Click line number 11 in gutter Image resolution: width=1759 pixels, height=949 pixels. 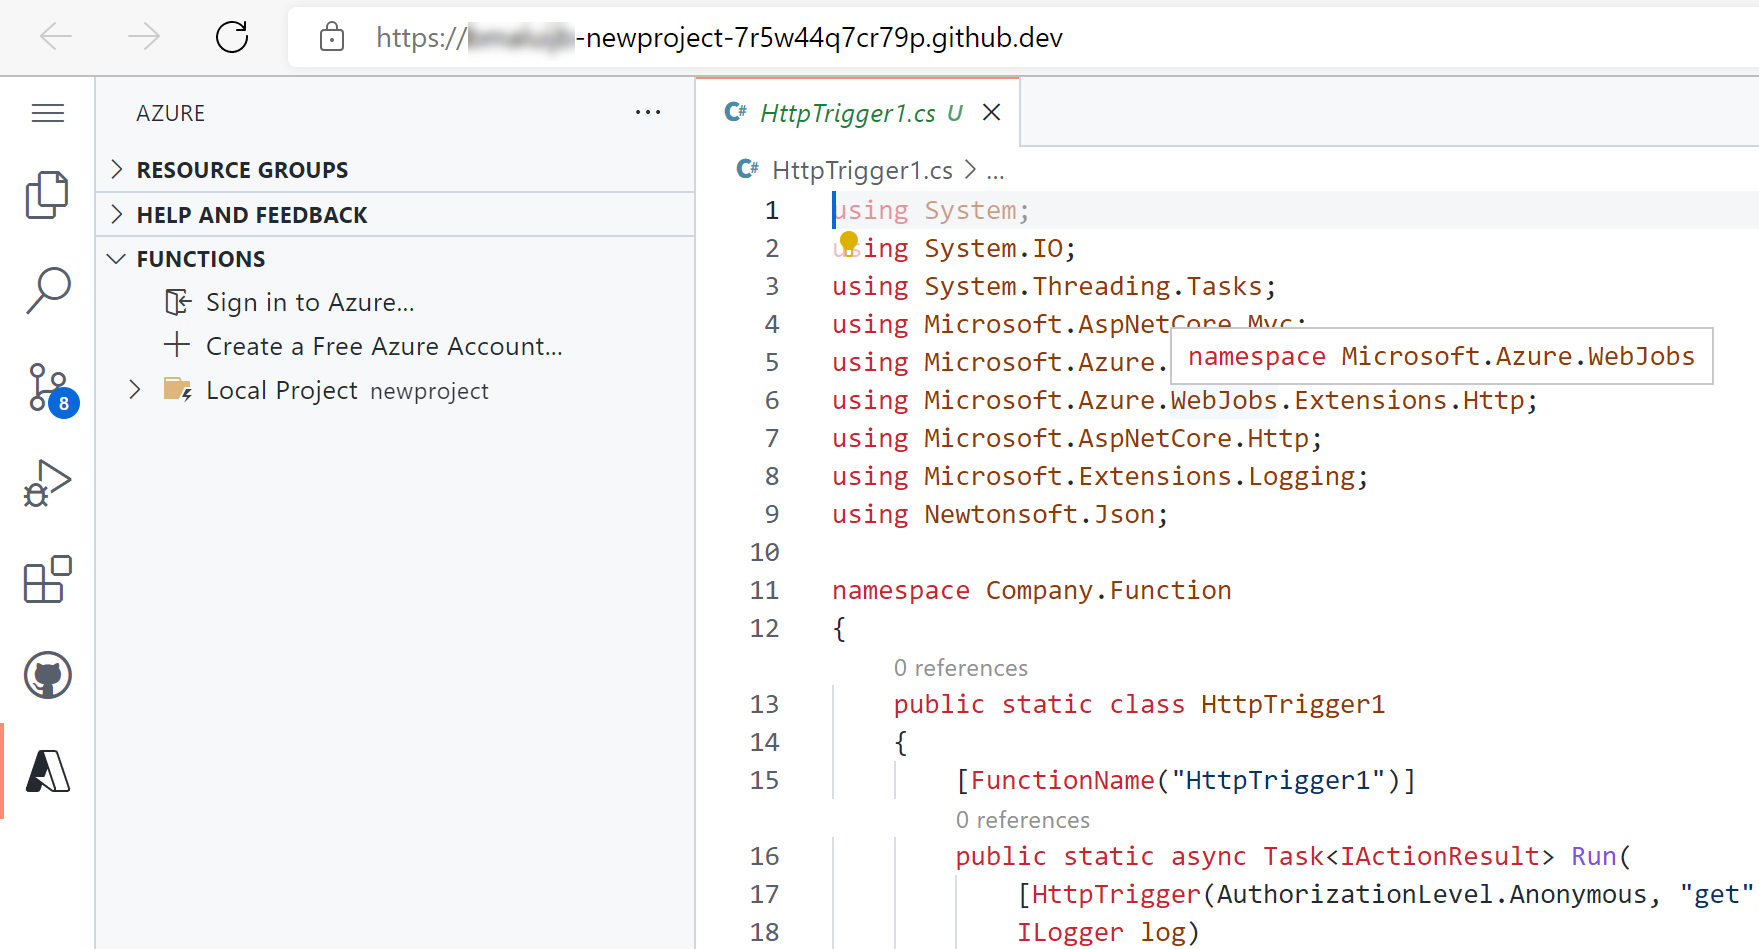tap(764, 590)
